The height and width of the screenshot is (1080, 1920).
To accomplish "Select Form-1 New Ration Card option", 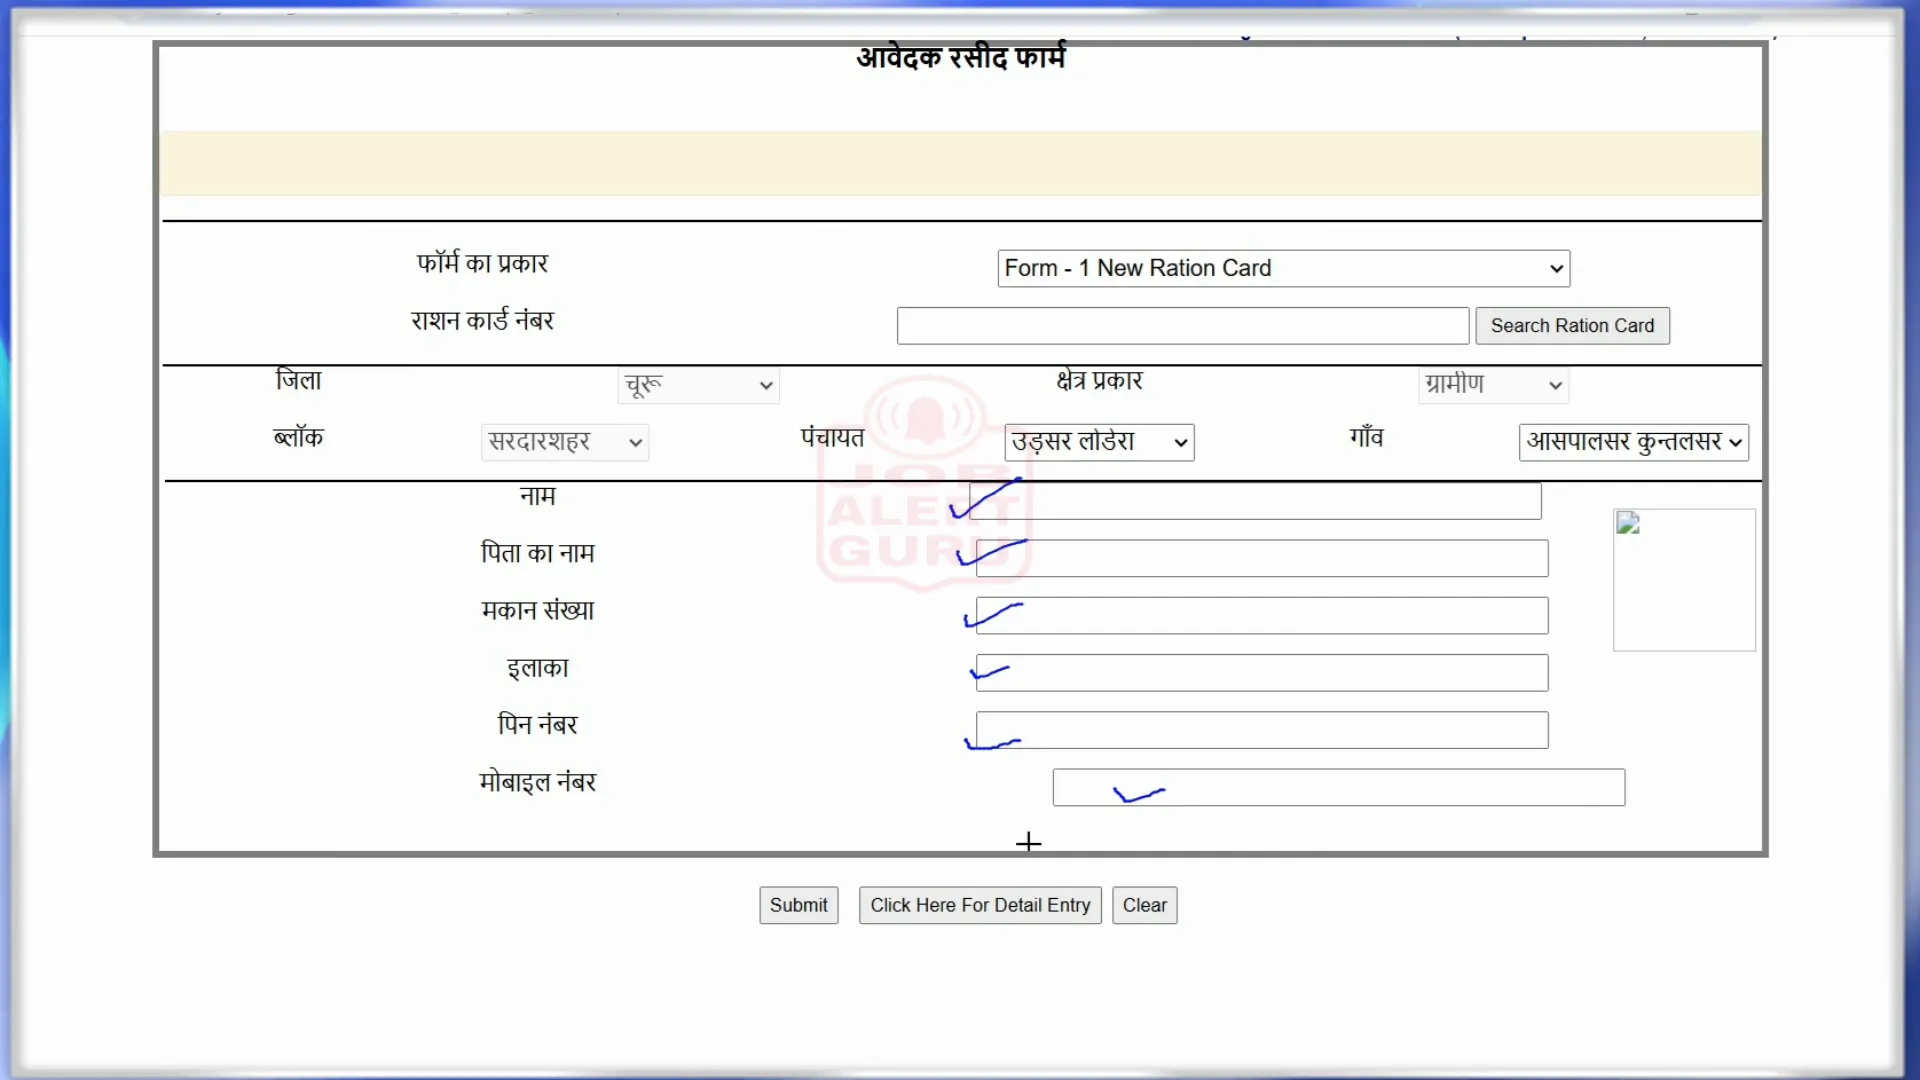I will 1280,268.
